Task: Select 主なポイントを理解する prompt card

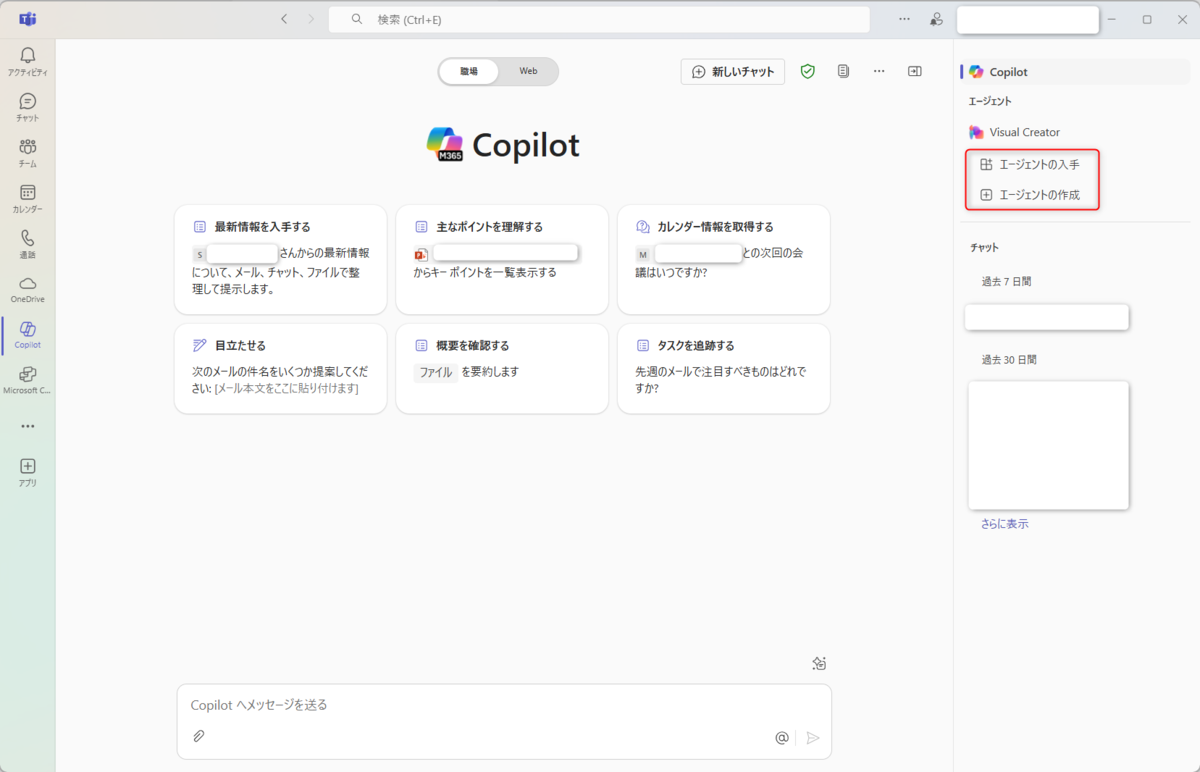Action: click(502, 259)
